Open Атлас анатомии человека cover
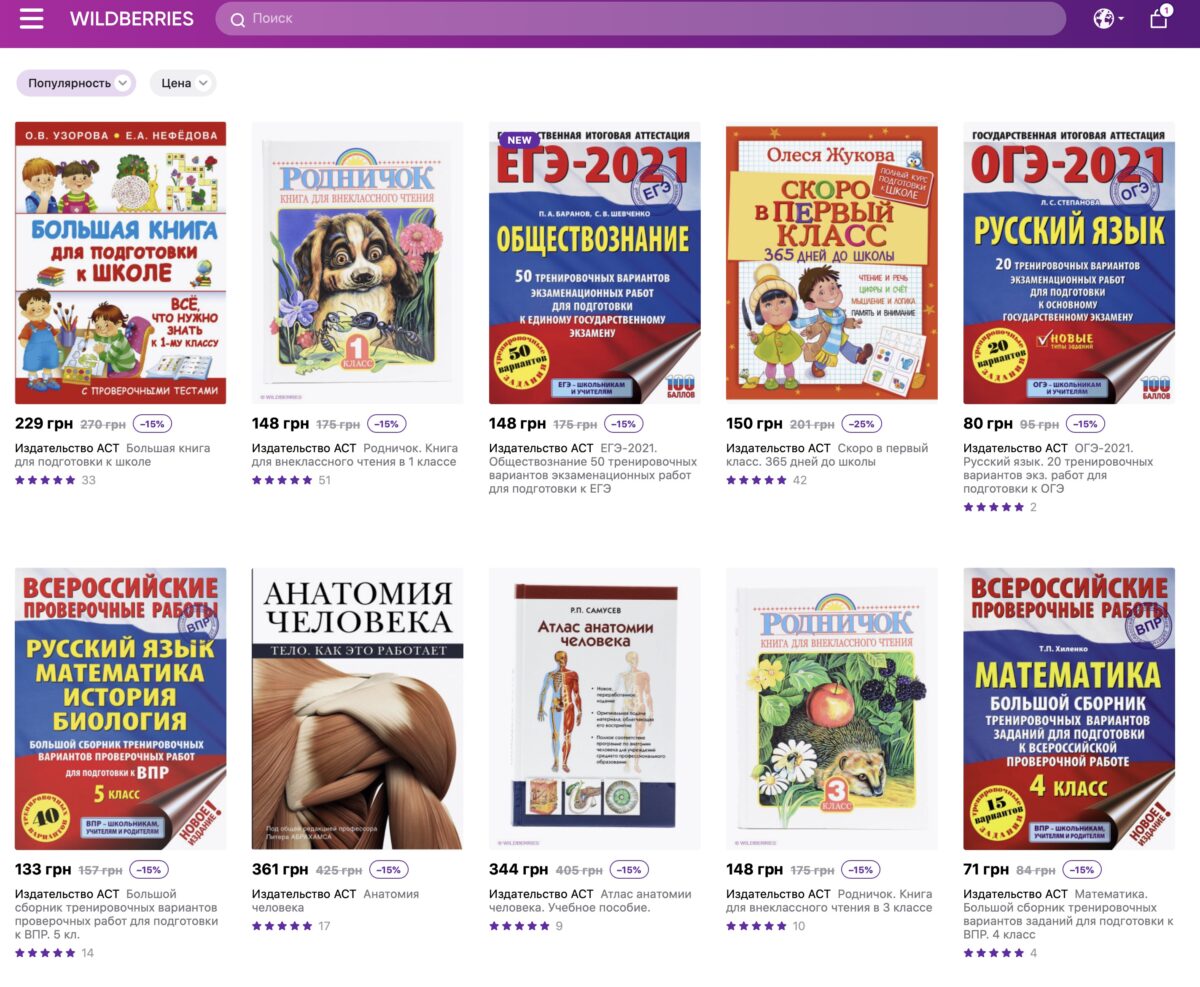This screenshot has height=987, width=1200. [595, 709]
